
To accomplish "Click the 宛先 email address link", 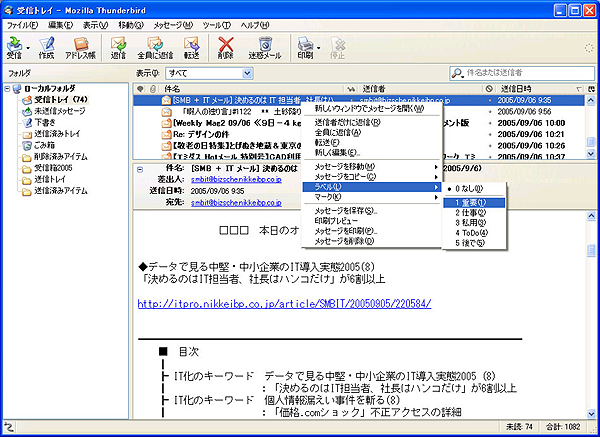I will [236, 202].
